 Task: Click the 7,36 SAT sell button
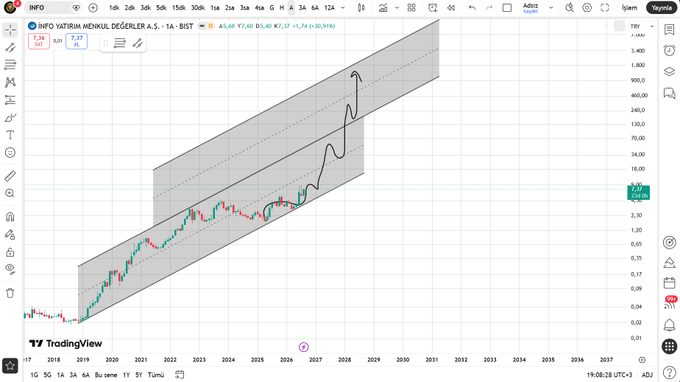[x=39, y=41]
